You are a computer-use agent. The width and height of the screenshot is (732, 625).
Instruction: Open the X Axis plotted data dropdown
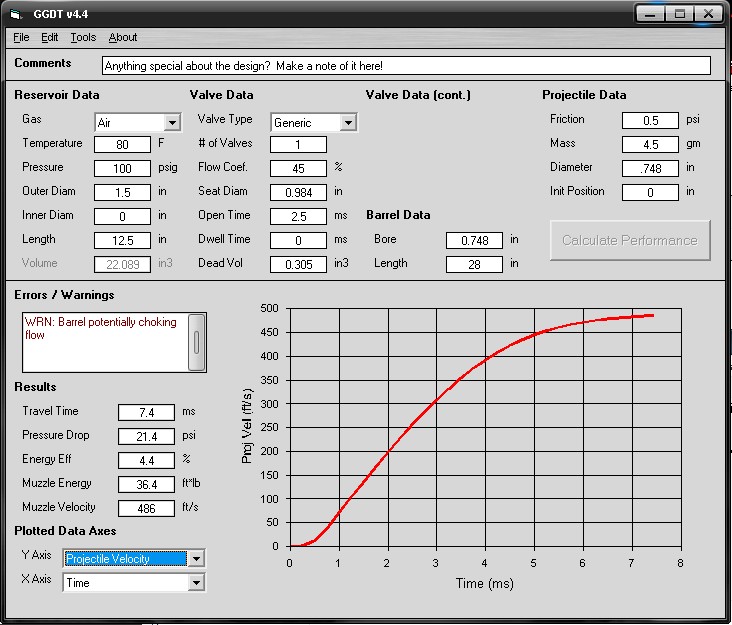click(x=196, y=583)
